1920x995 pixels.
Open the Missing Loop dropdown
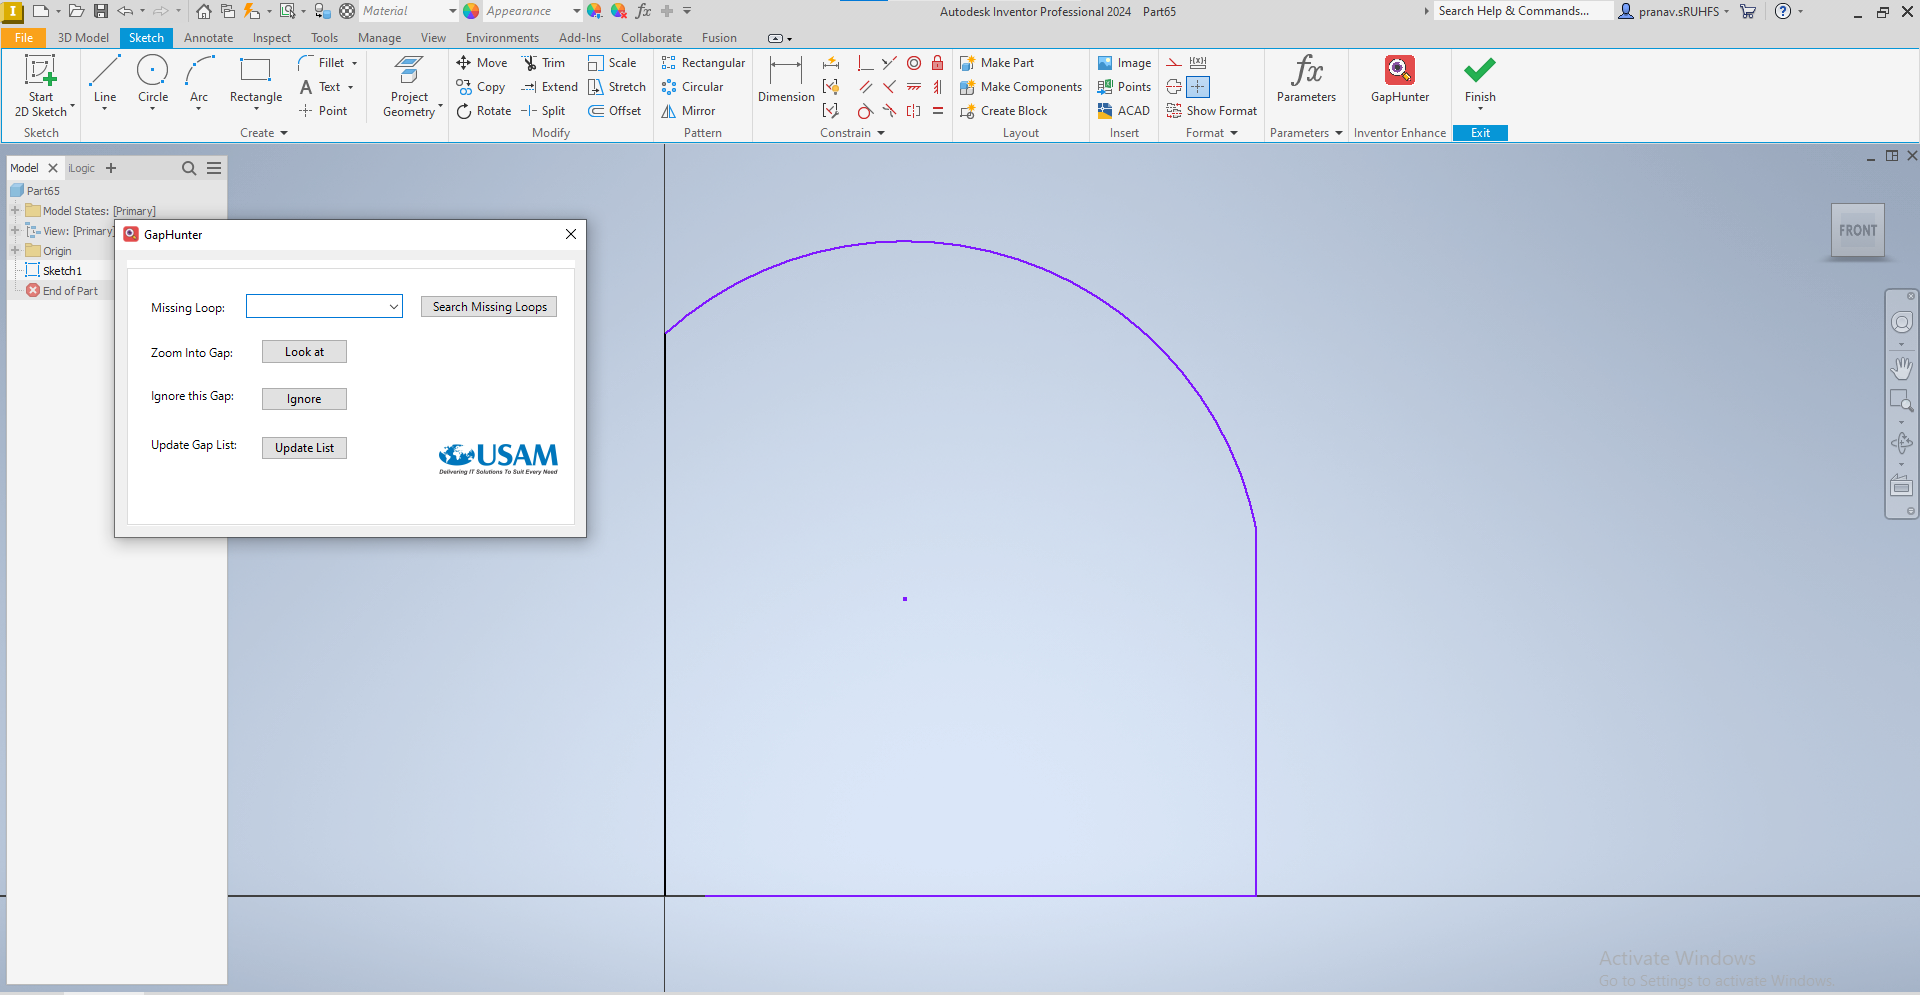393,307
